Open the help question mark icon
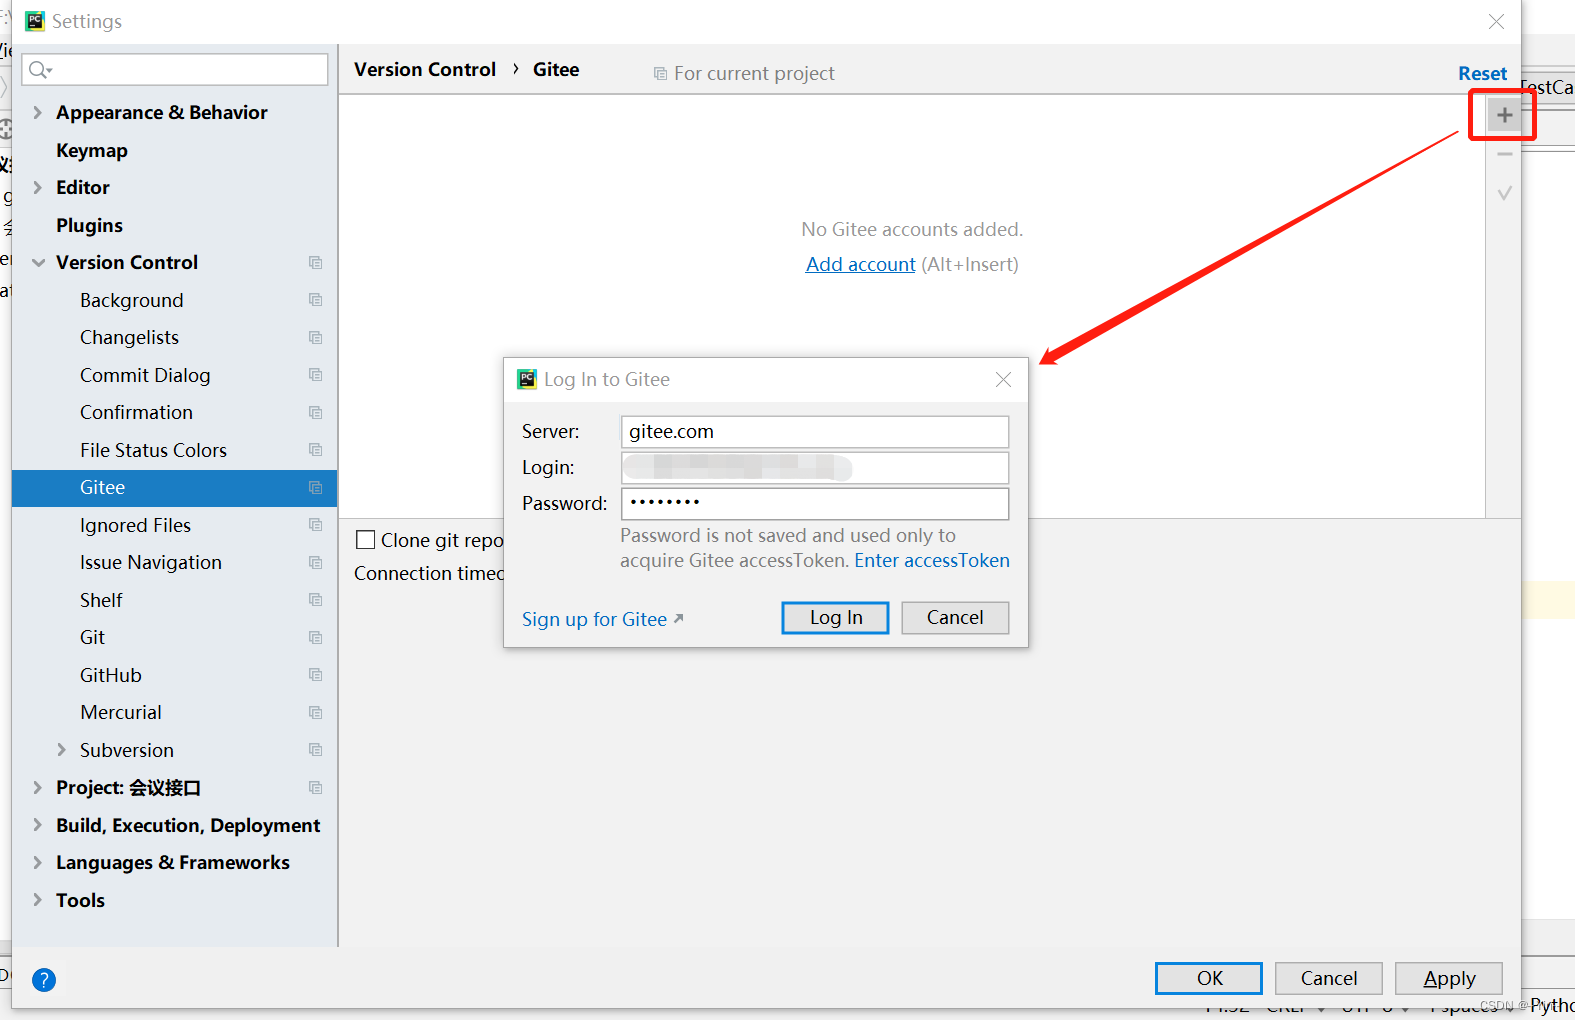 click(x=44, y=980)
